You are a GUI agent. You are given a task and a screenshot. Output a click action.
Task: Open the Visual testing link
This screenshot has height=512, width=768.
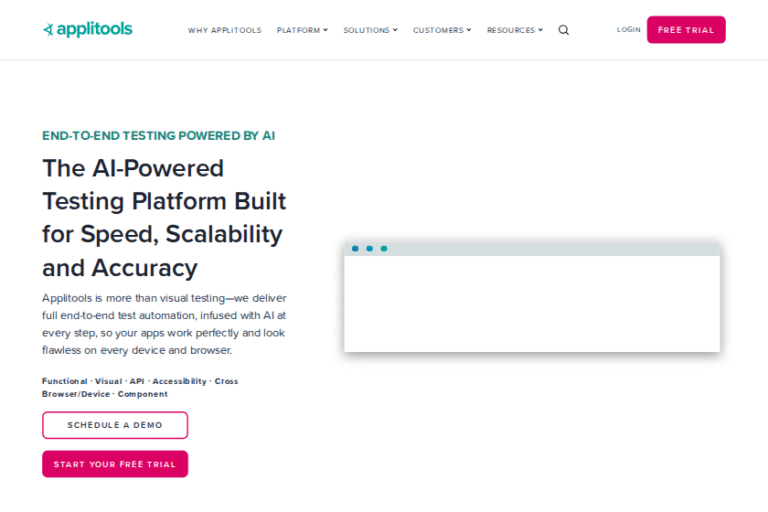pyautogui.click(x=108, y=381)
